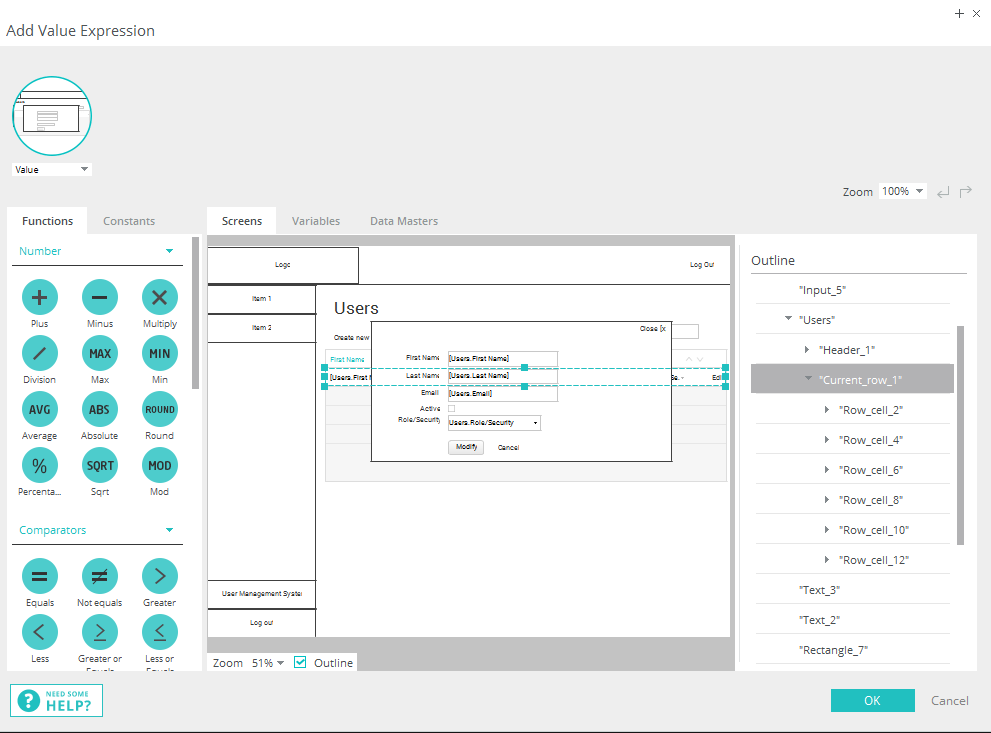Click the Greater or Equals comparator
Viewport: 991px width, 733px height.
(x=99, y=632)
